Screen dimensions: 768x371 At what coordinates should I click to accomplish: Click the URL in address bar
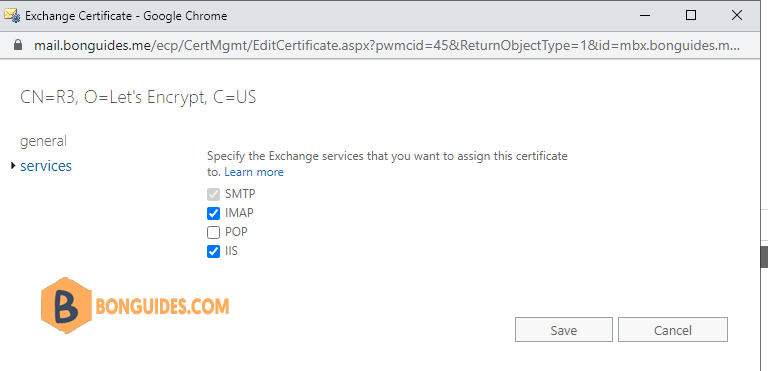click(386, 46)
